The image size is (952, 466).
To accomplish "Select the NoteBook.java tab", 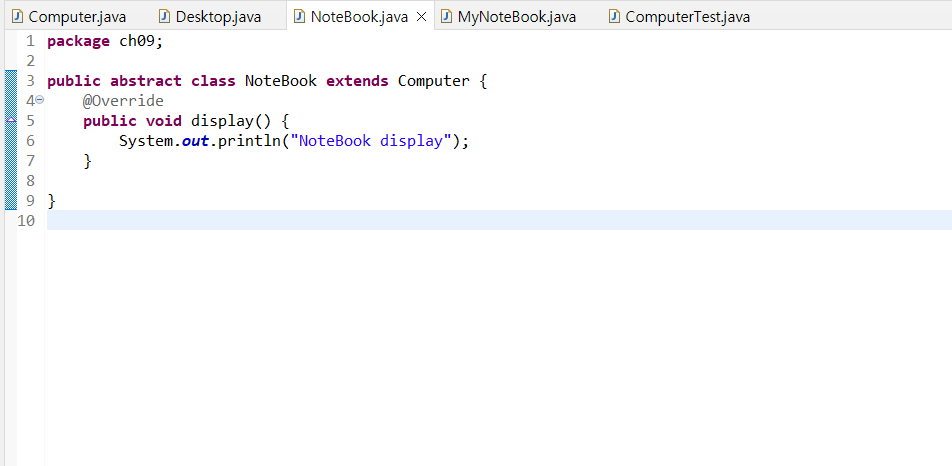I will (359, 16).
